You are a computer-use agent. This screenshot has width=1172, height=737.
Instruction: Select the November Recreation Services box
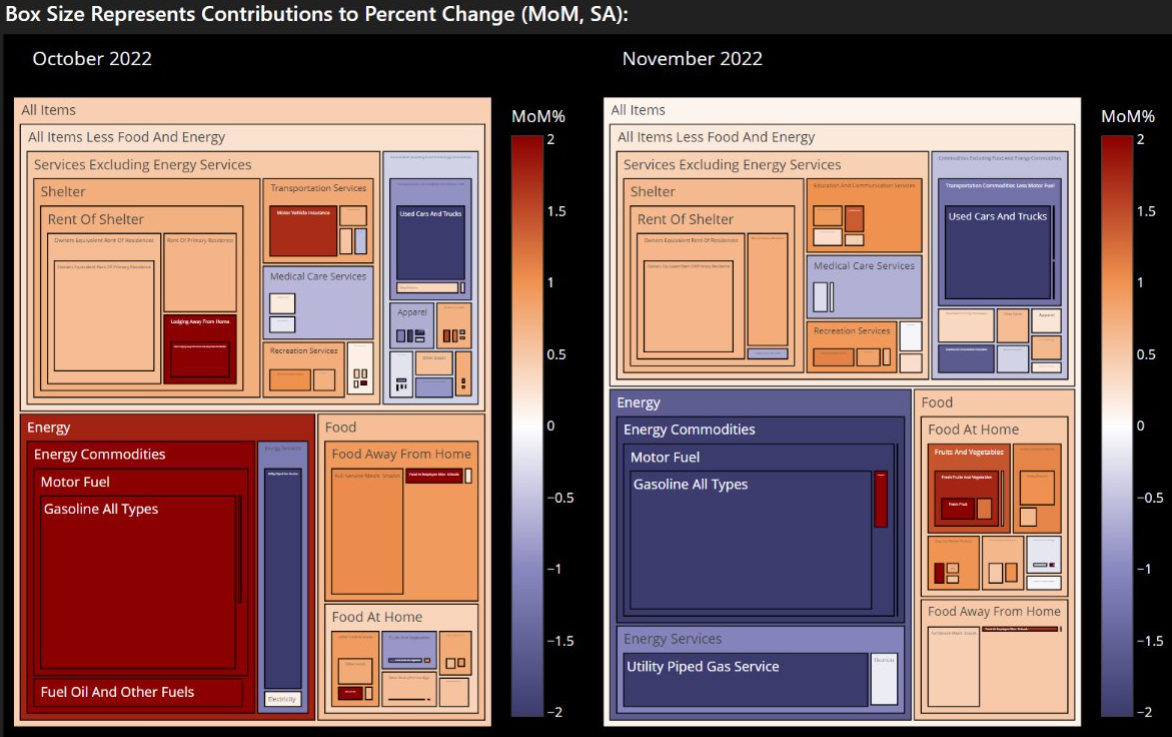852,345
